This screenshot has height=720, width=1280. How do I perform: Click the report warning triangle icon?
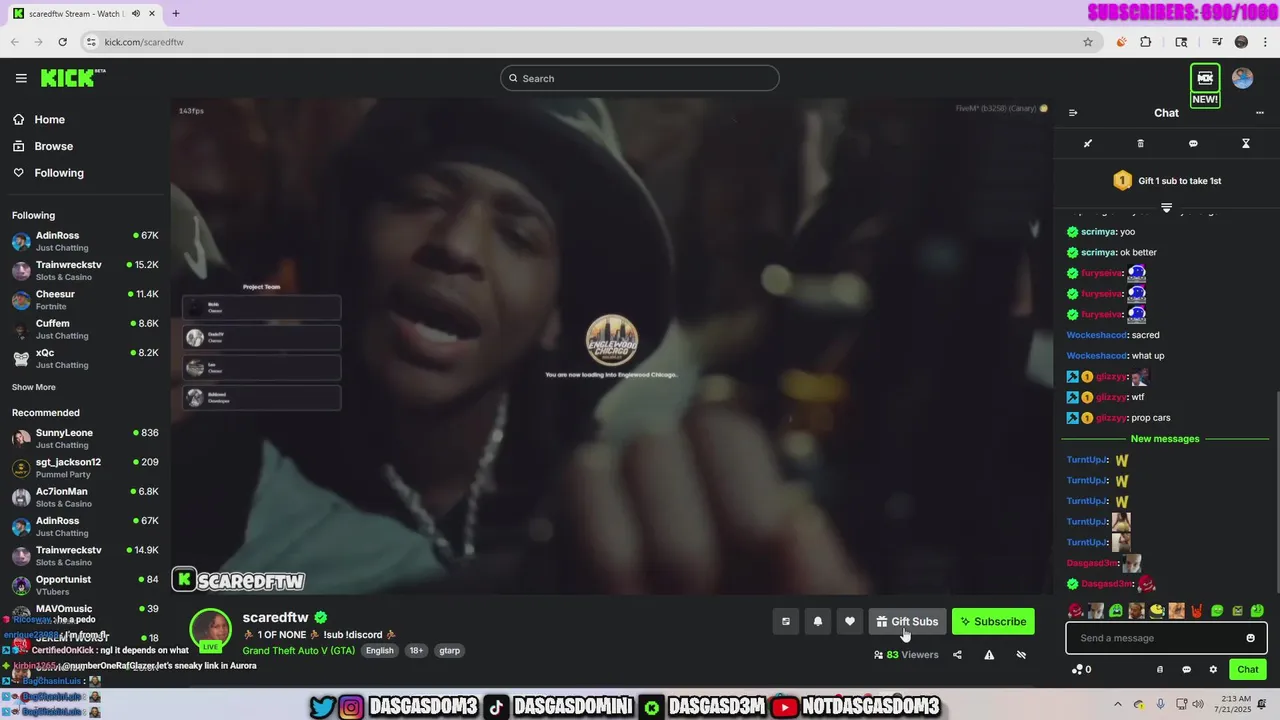pos(989,655)
